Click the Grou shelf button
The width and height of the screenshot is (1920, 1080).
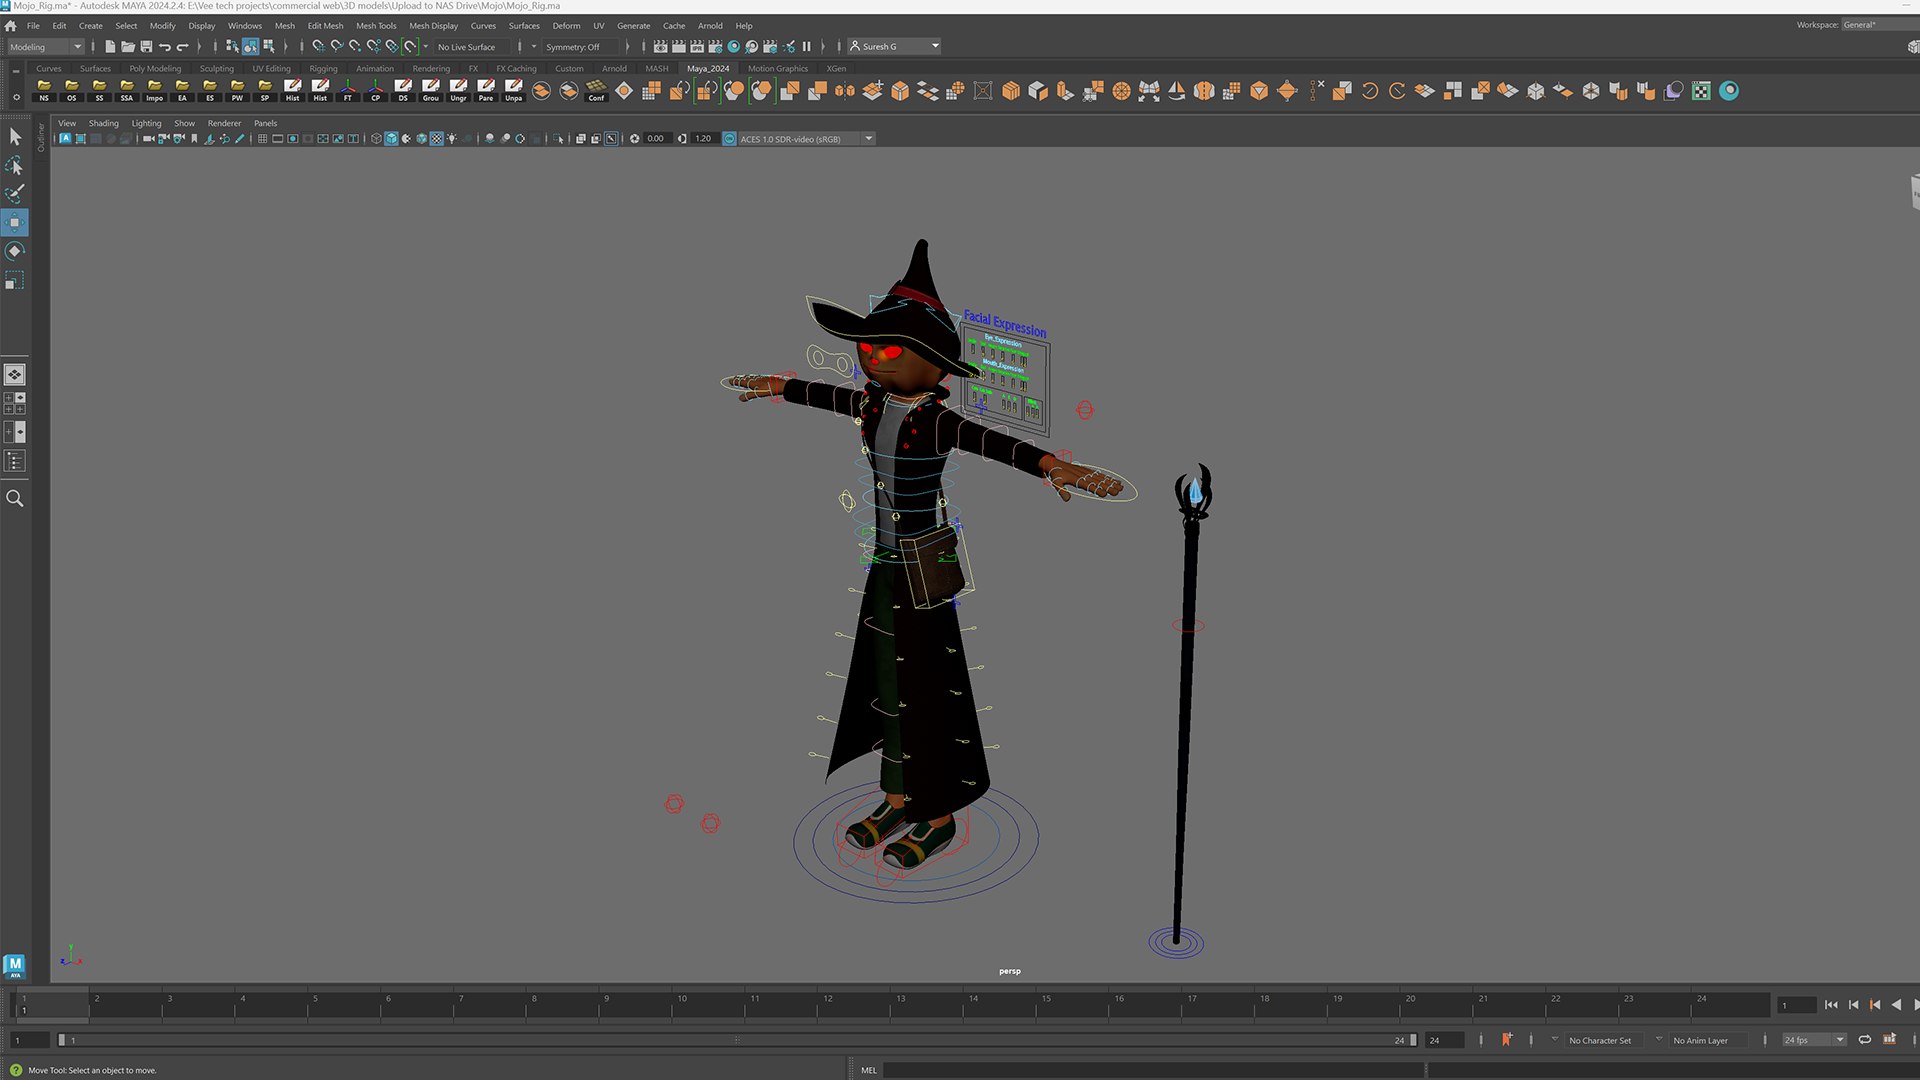click(x=431, y=91)
